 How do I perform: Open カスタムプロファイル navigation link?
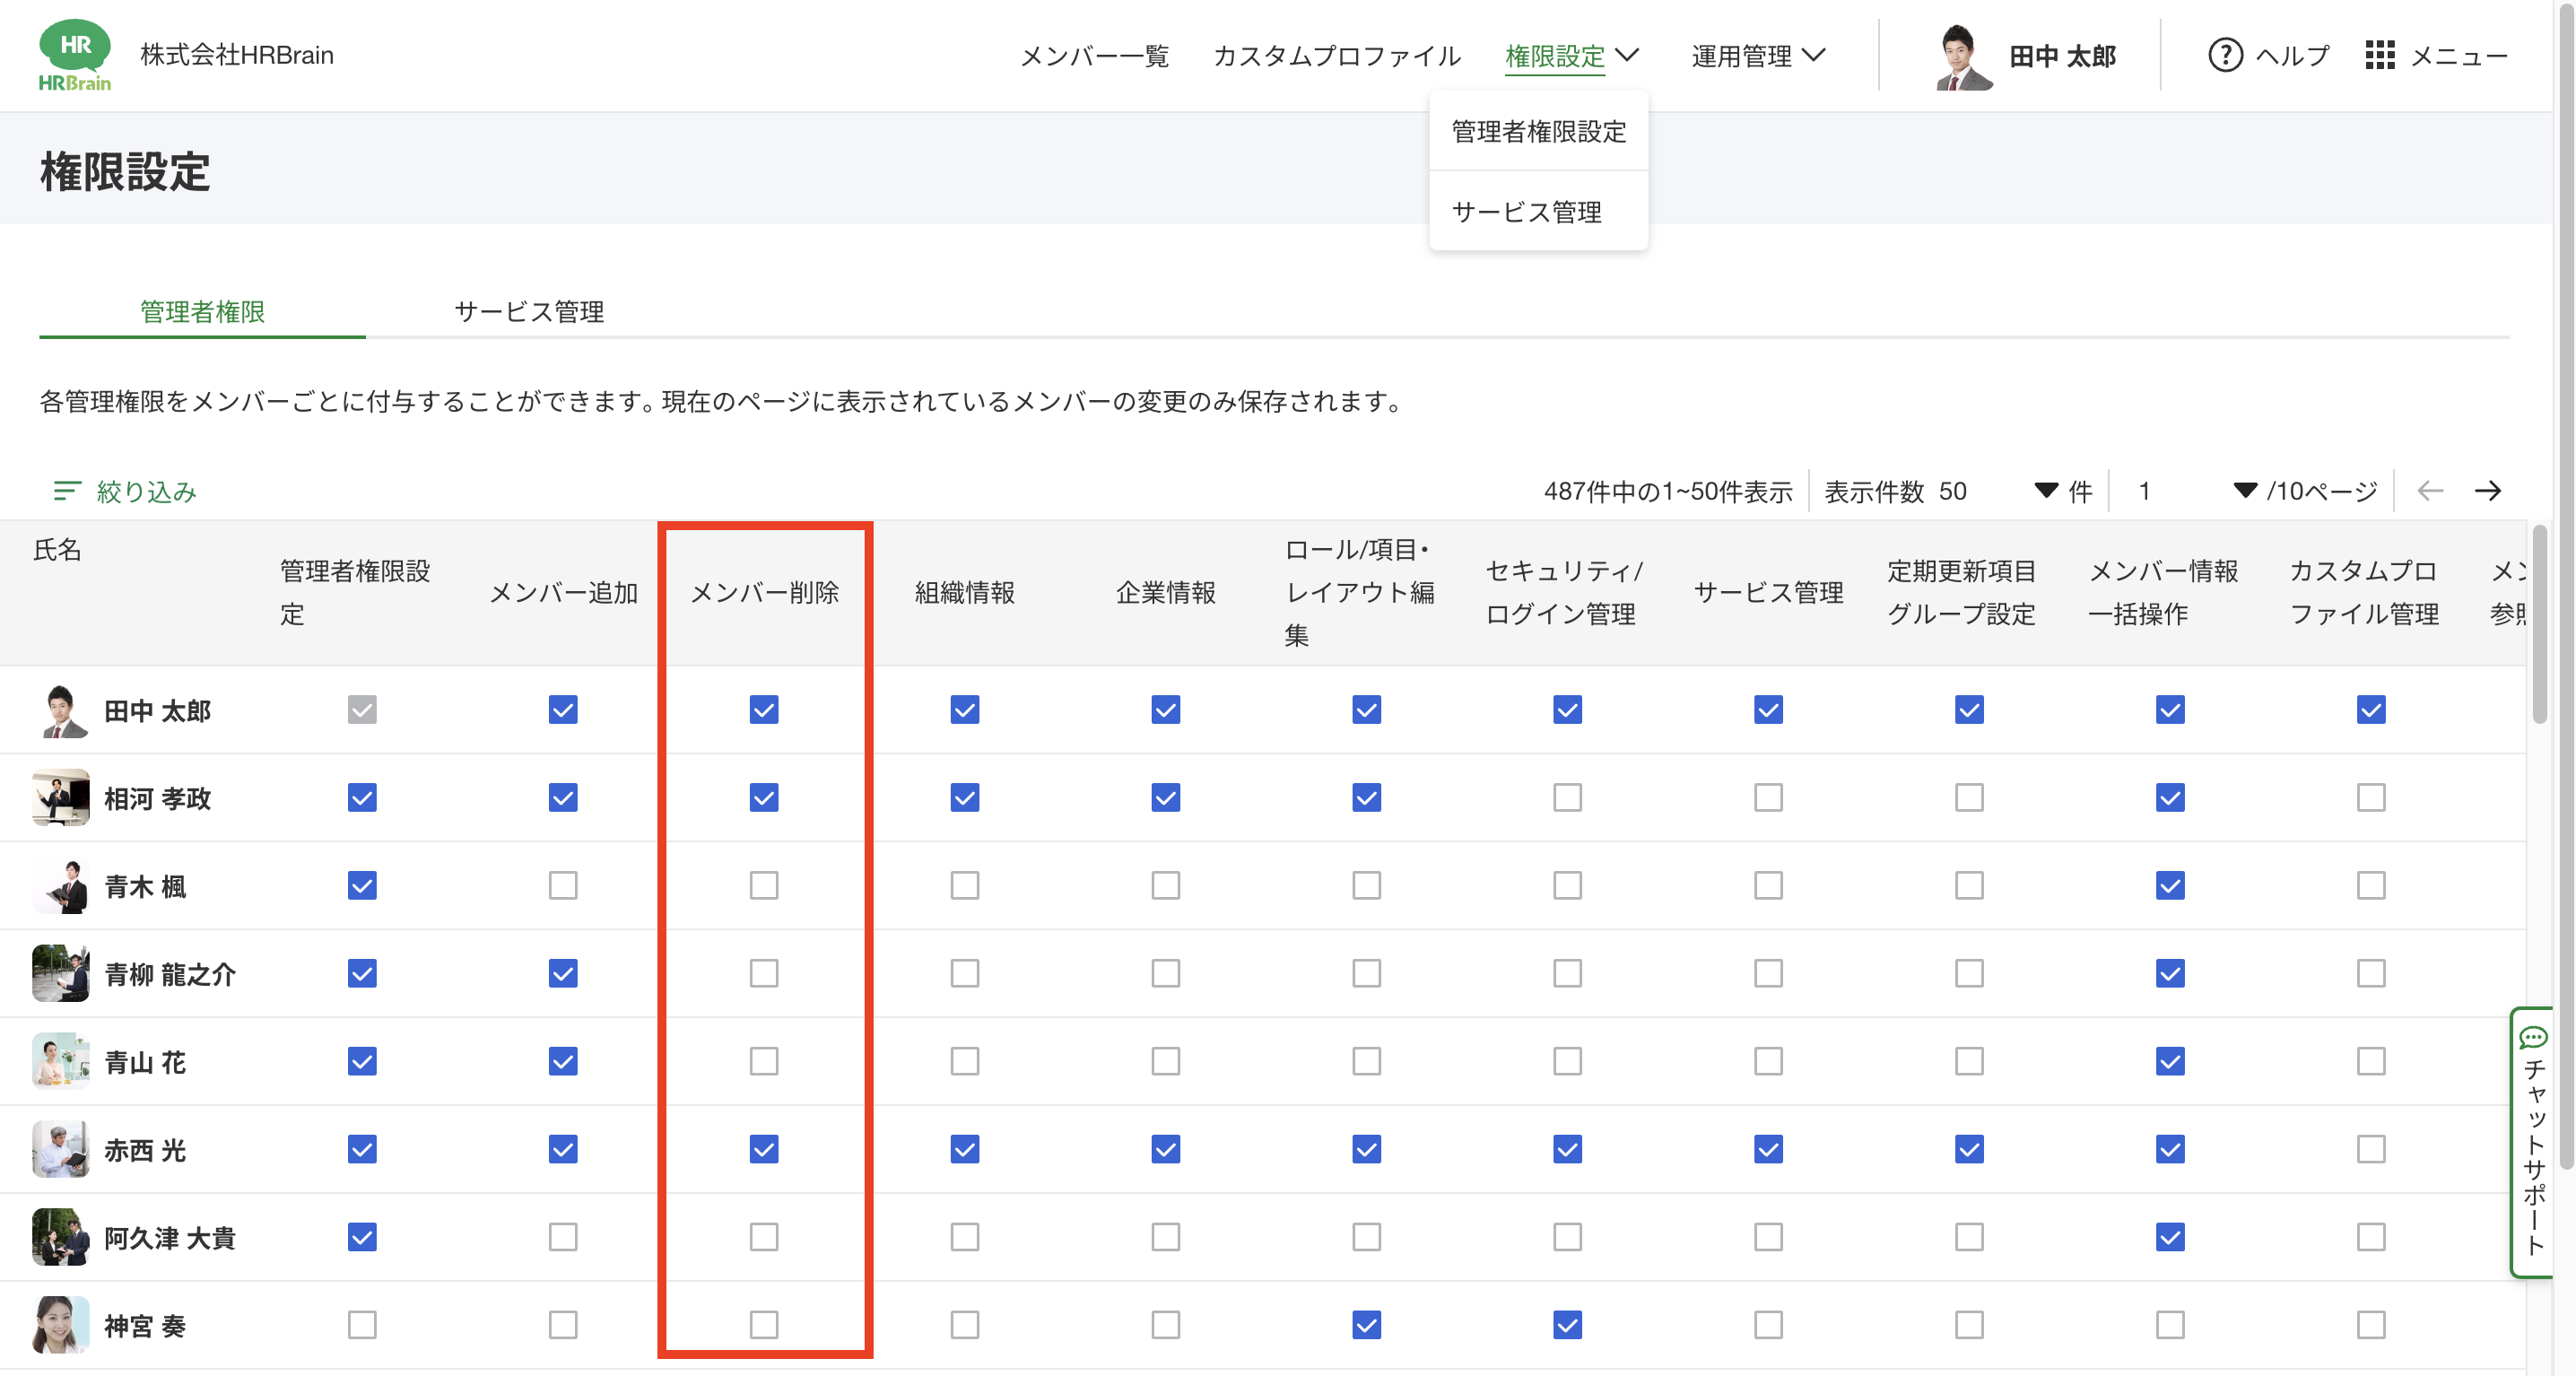coord(1337,56)
